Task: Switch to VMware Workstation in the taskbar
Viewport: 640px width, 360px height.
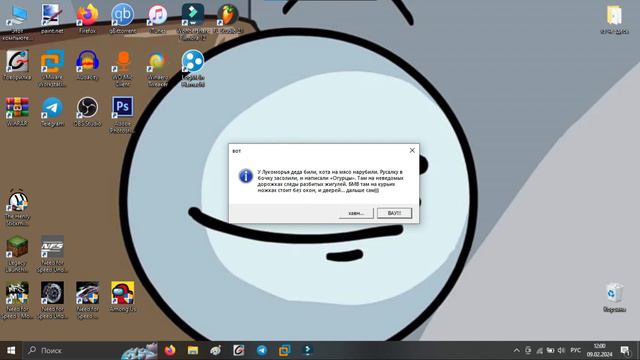Action: coord(284,350)
